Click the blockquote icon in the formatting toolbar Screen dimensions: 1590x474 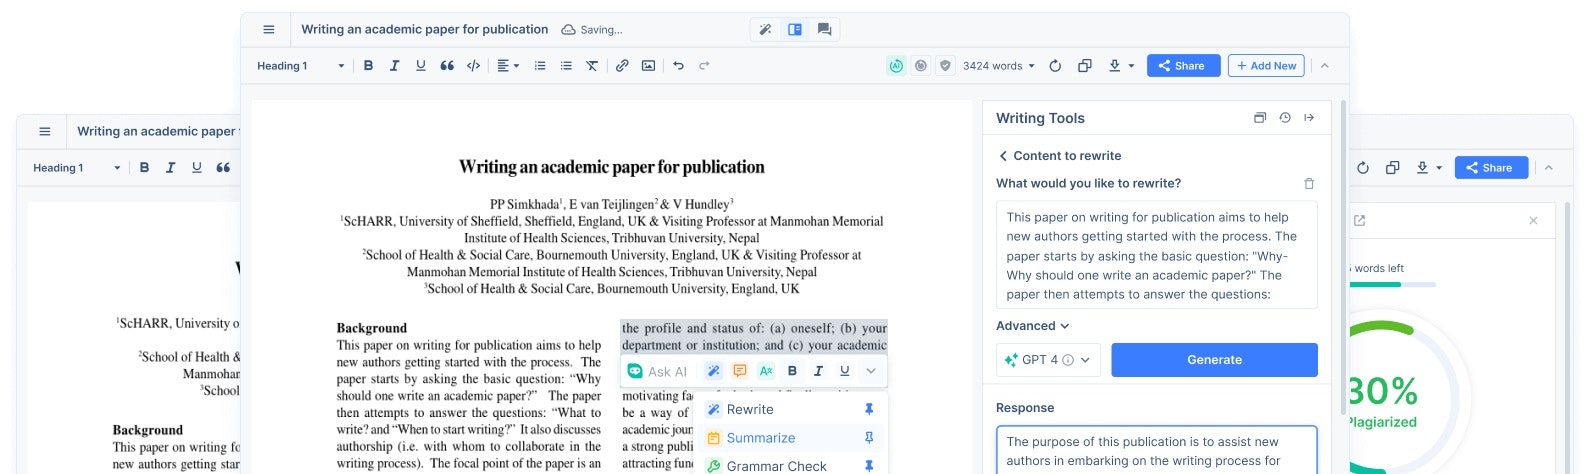[447, 66]
